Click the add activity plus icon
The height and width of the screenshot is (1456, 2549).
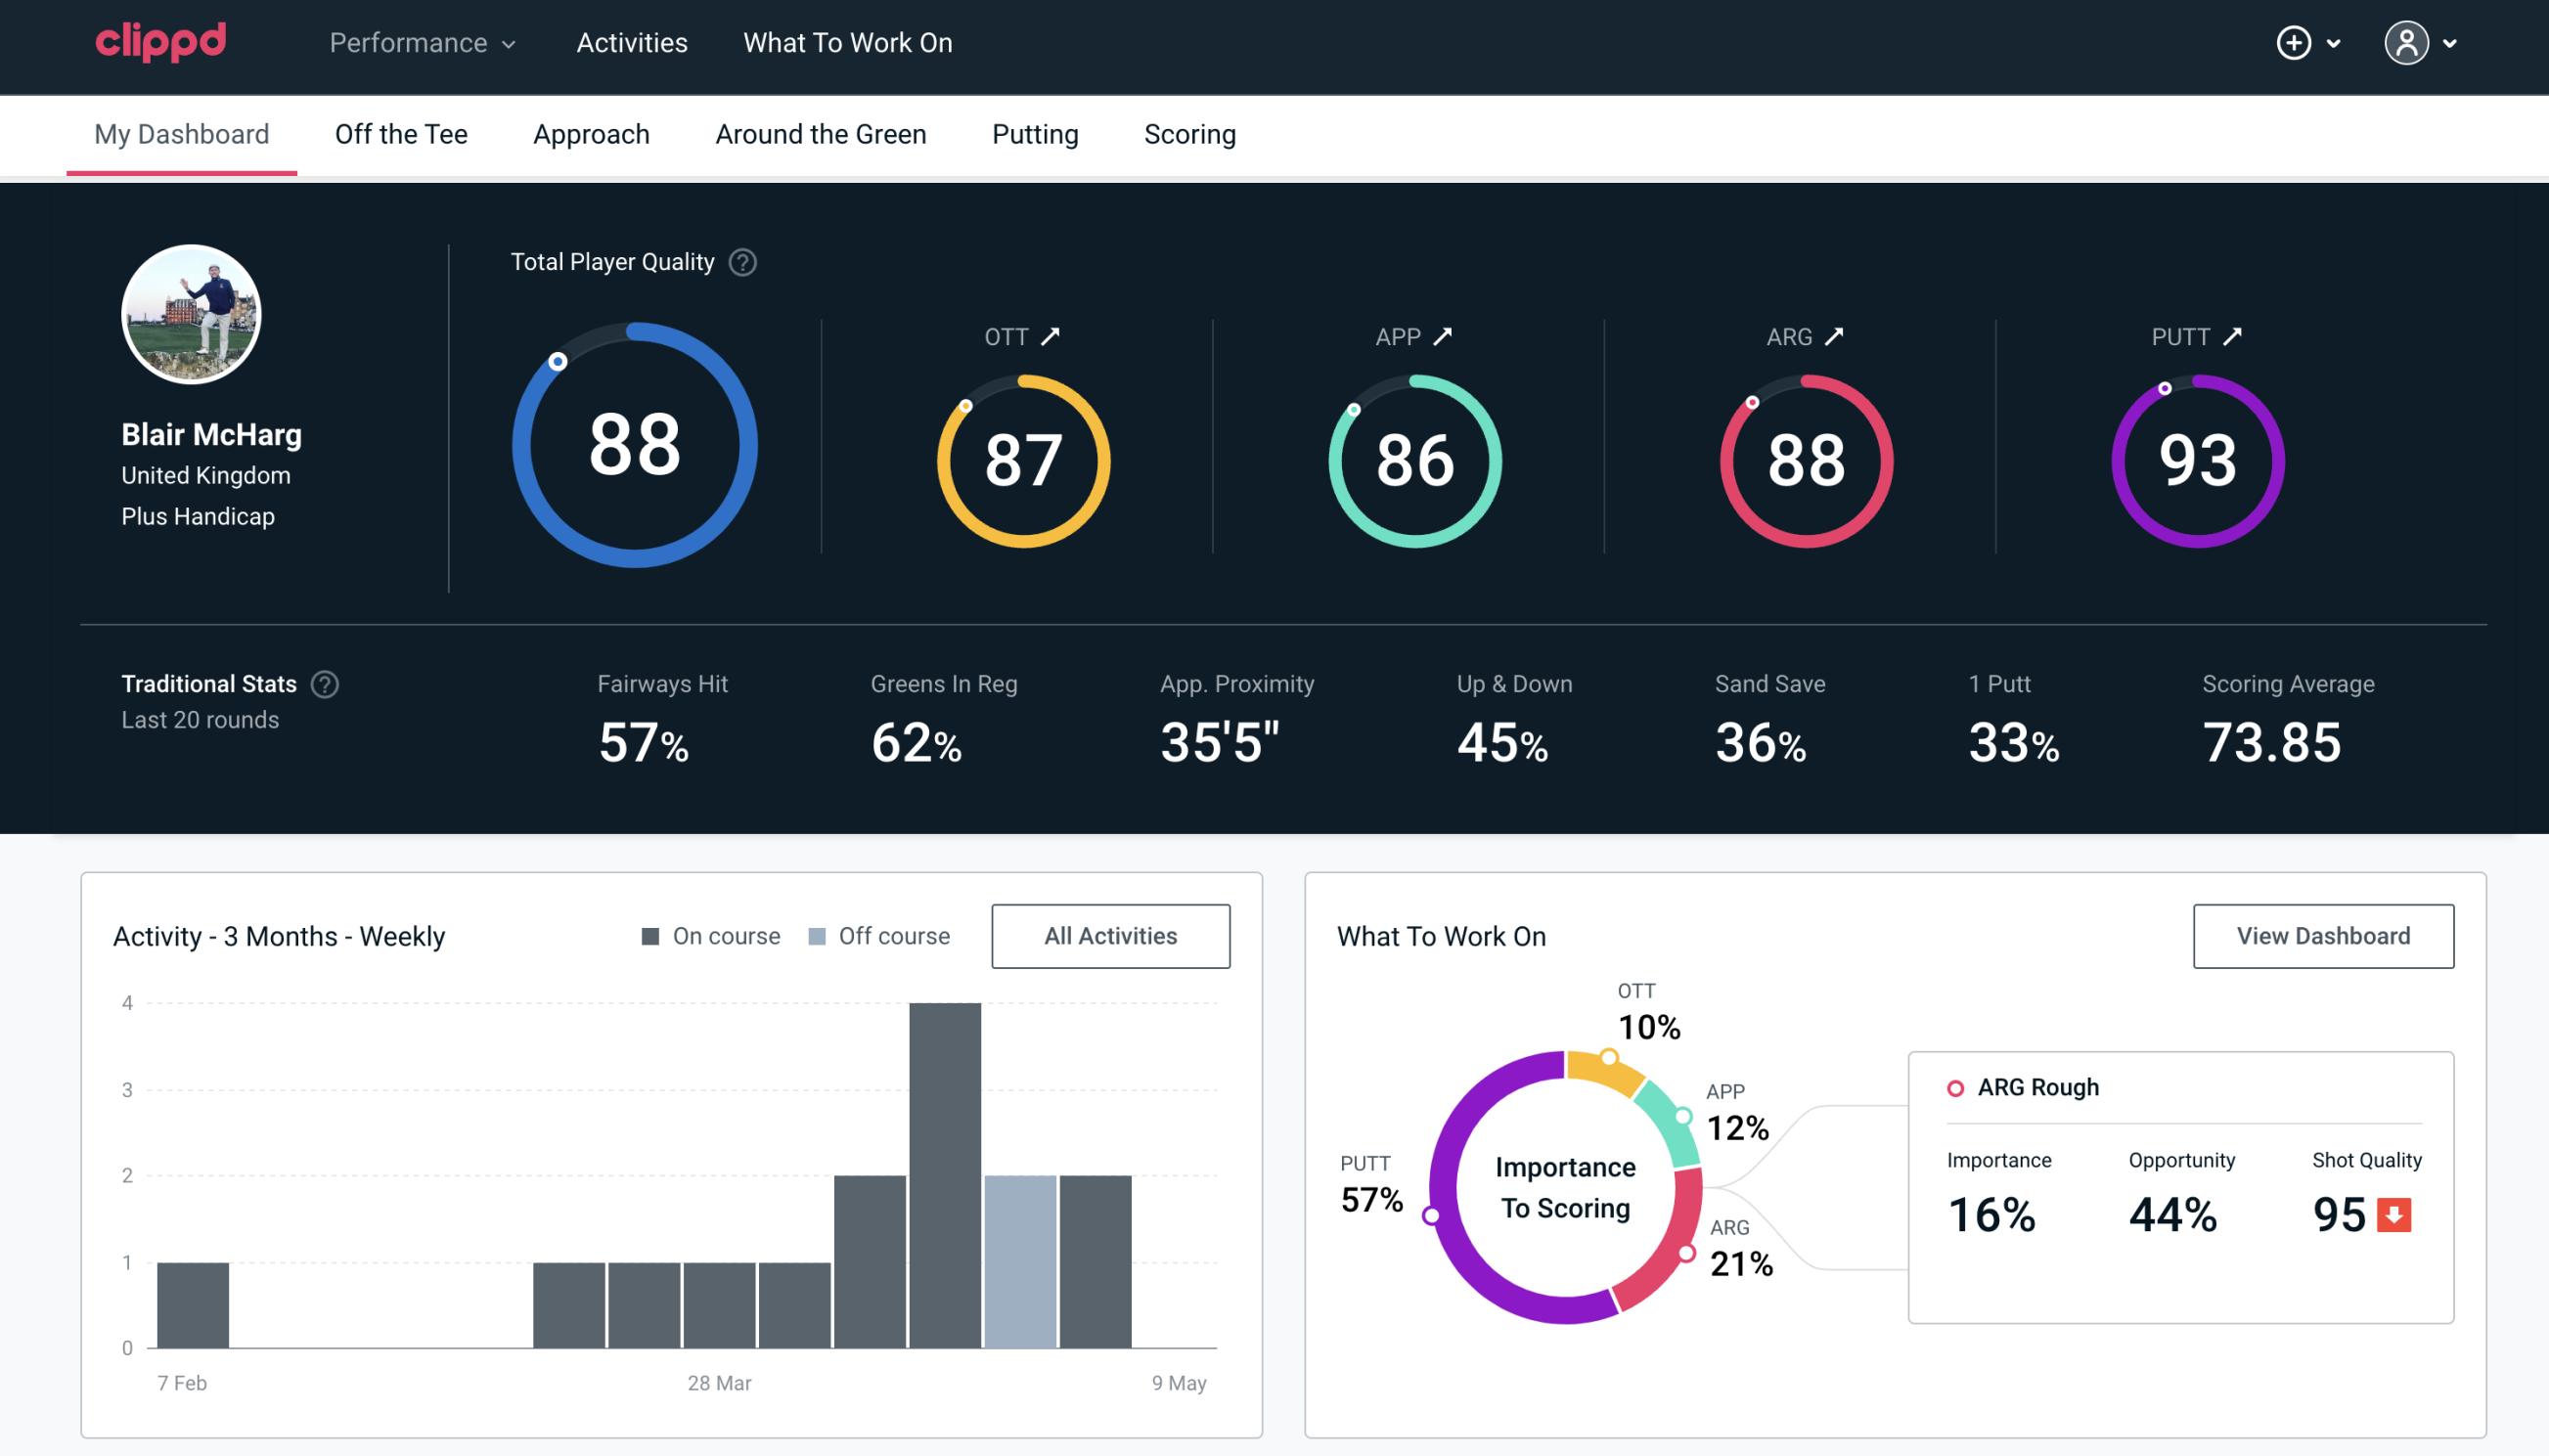tap(2295, 44)
